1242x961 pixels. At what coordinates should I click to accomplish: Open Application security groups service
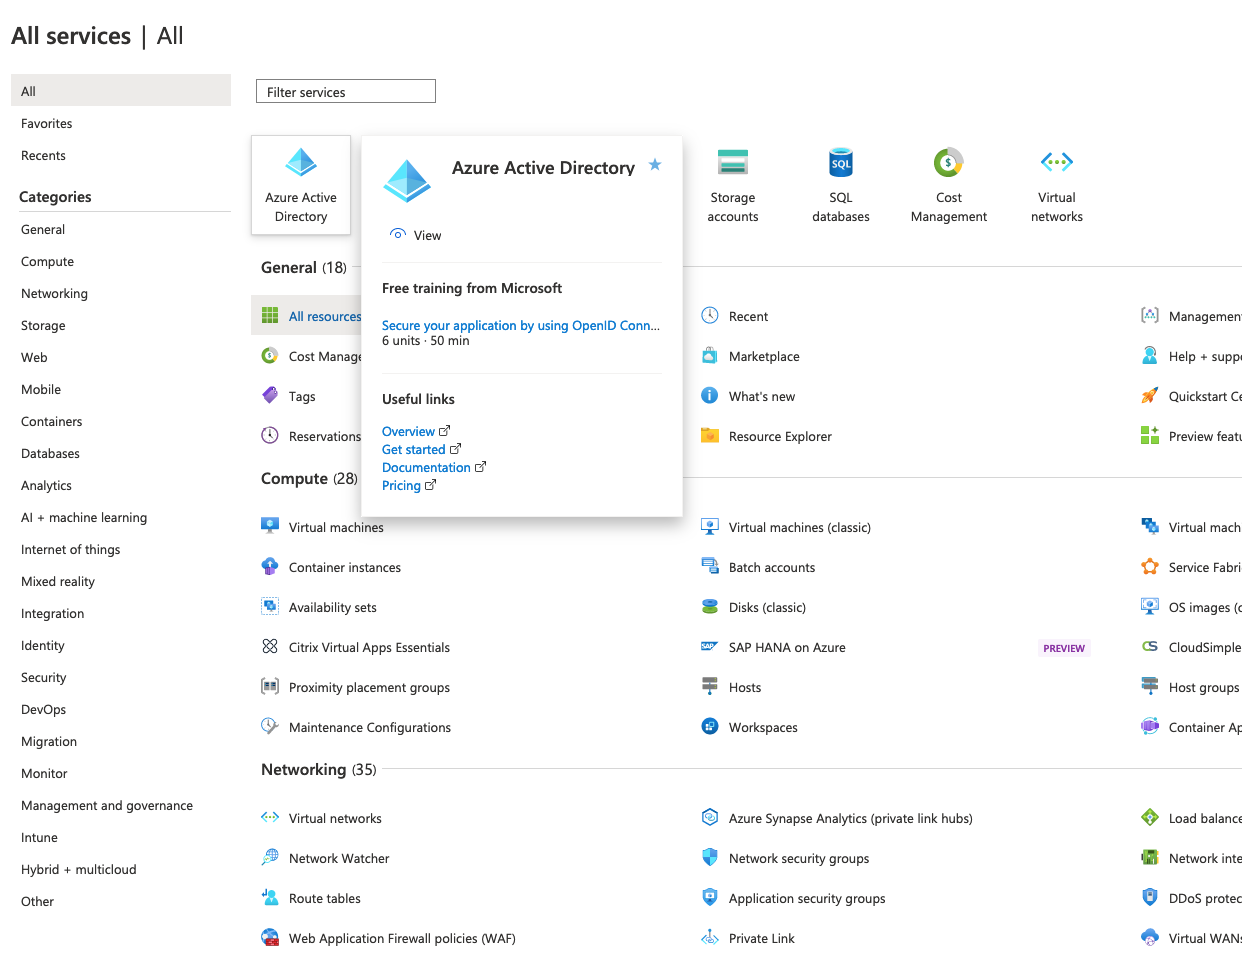[807, 898]
